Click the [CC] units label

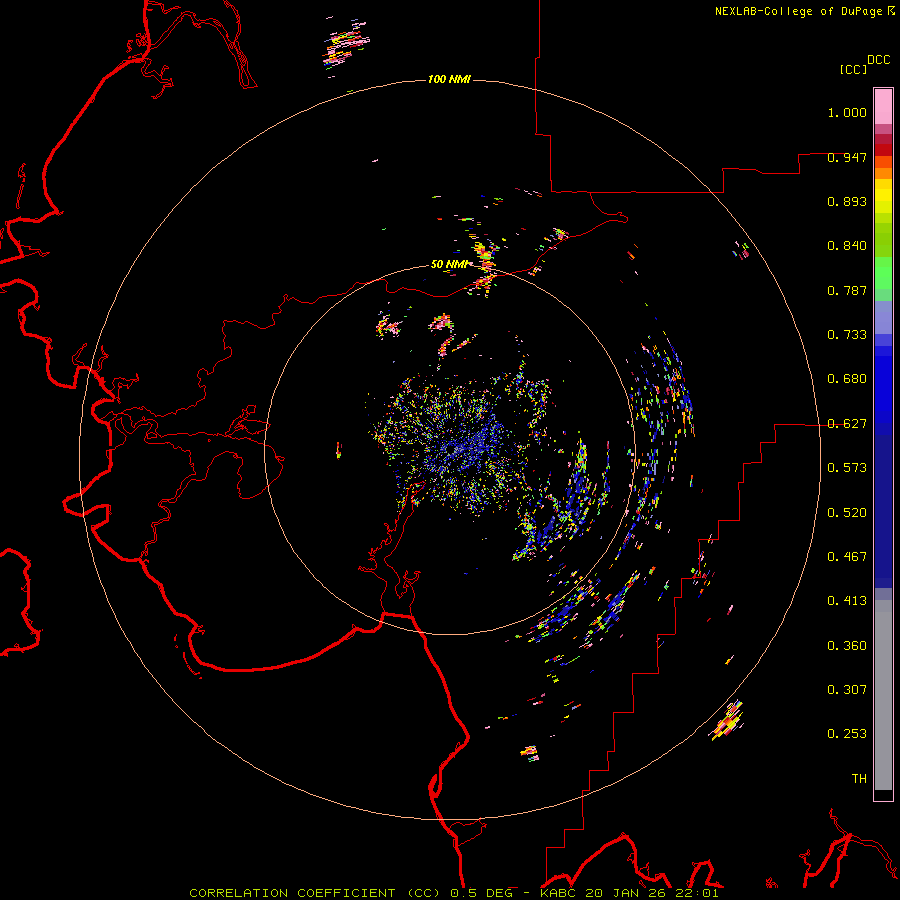coord(854,69)
